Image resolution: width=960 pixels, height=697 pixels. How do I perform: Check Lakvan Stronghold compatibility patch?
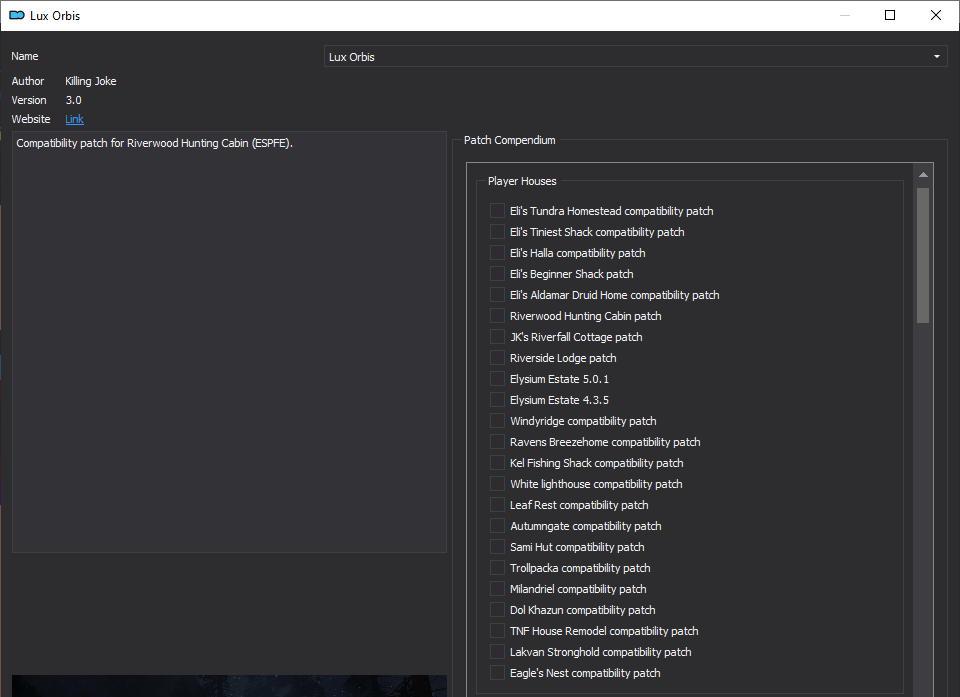(497, 652)
